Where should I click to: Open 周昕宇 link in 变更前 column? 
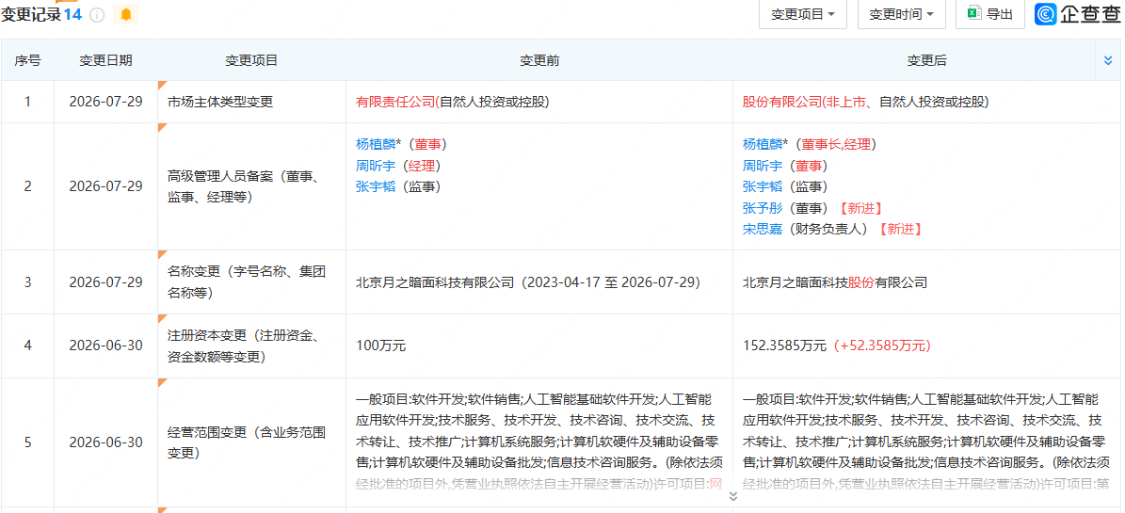coord(375,166)
